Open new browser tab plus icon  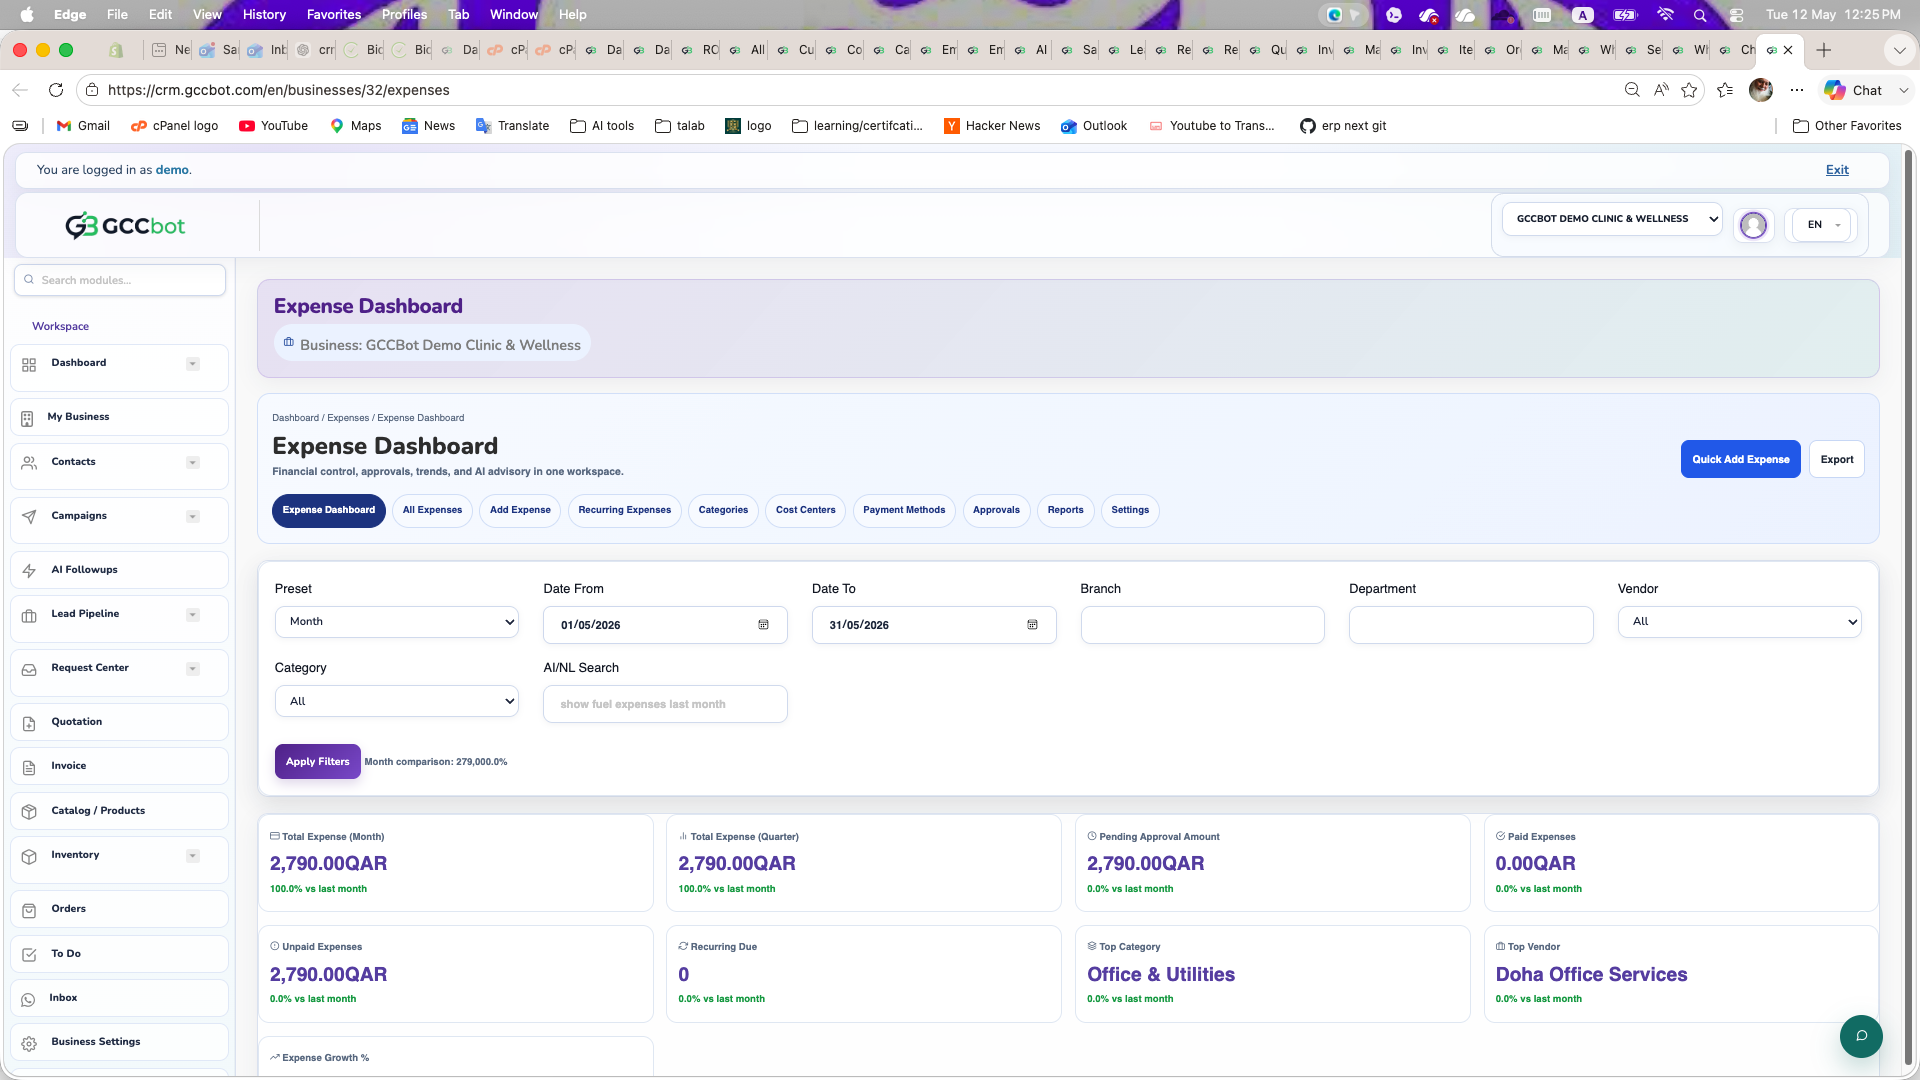tap(1824, 50)
